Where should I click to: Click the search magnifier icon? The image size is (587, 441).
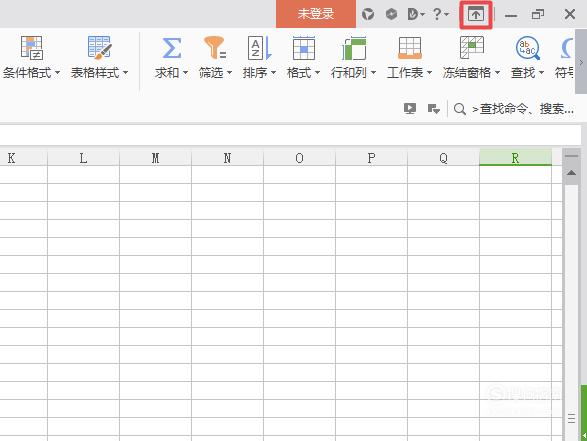[x=460, y=109]
